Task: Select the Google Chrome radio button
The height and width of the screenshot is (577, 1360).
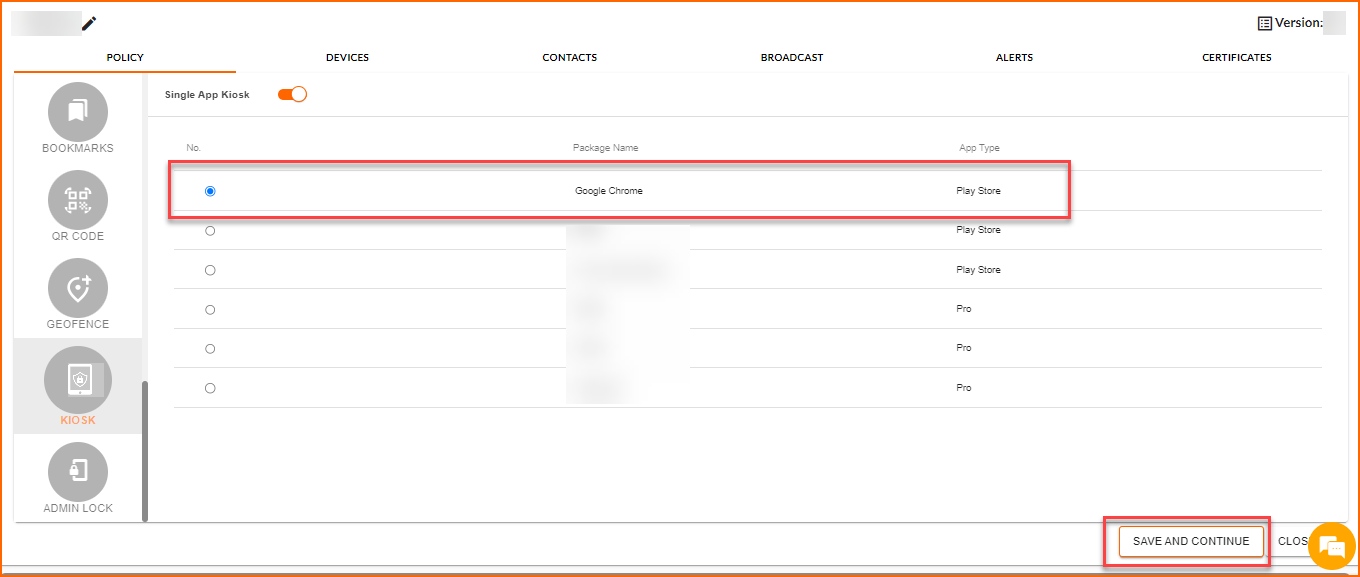Action: coord(210,191)
